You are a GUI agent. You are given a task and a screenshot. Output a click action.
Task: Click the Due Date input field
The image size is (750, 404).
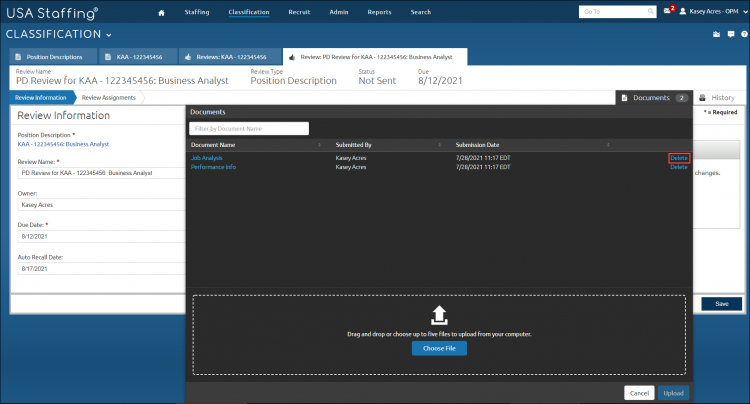(x=101, y=236)
